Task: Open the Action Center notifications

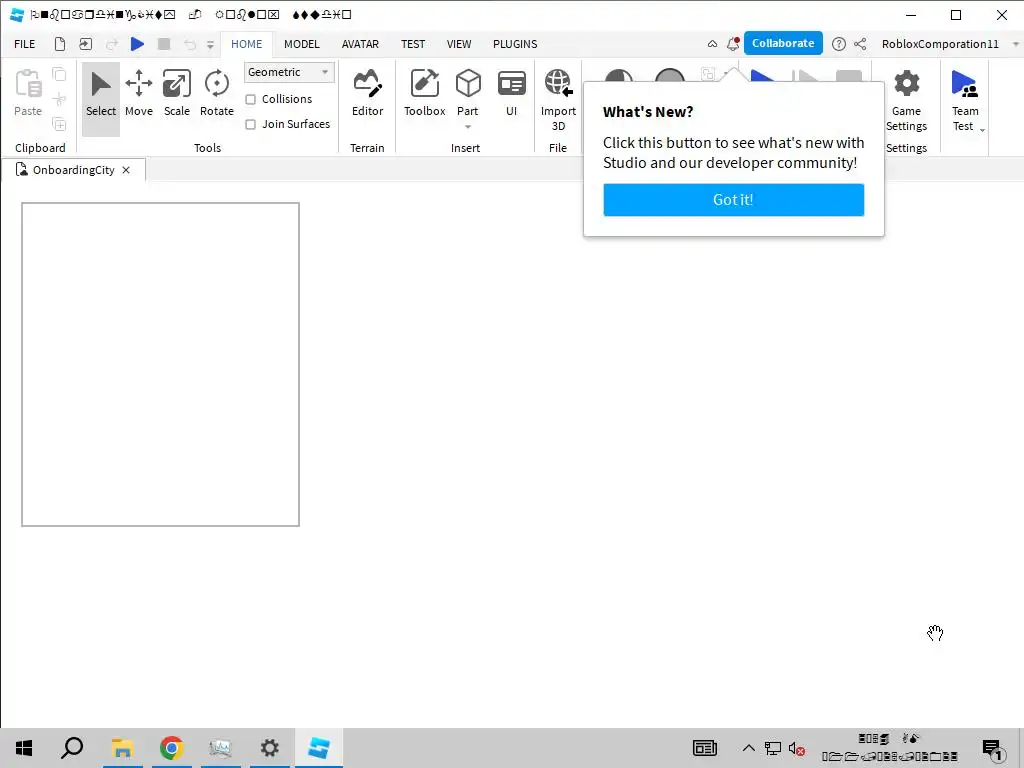Action: (x=993, y=749)
